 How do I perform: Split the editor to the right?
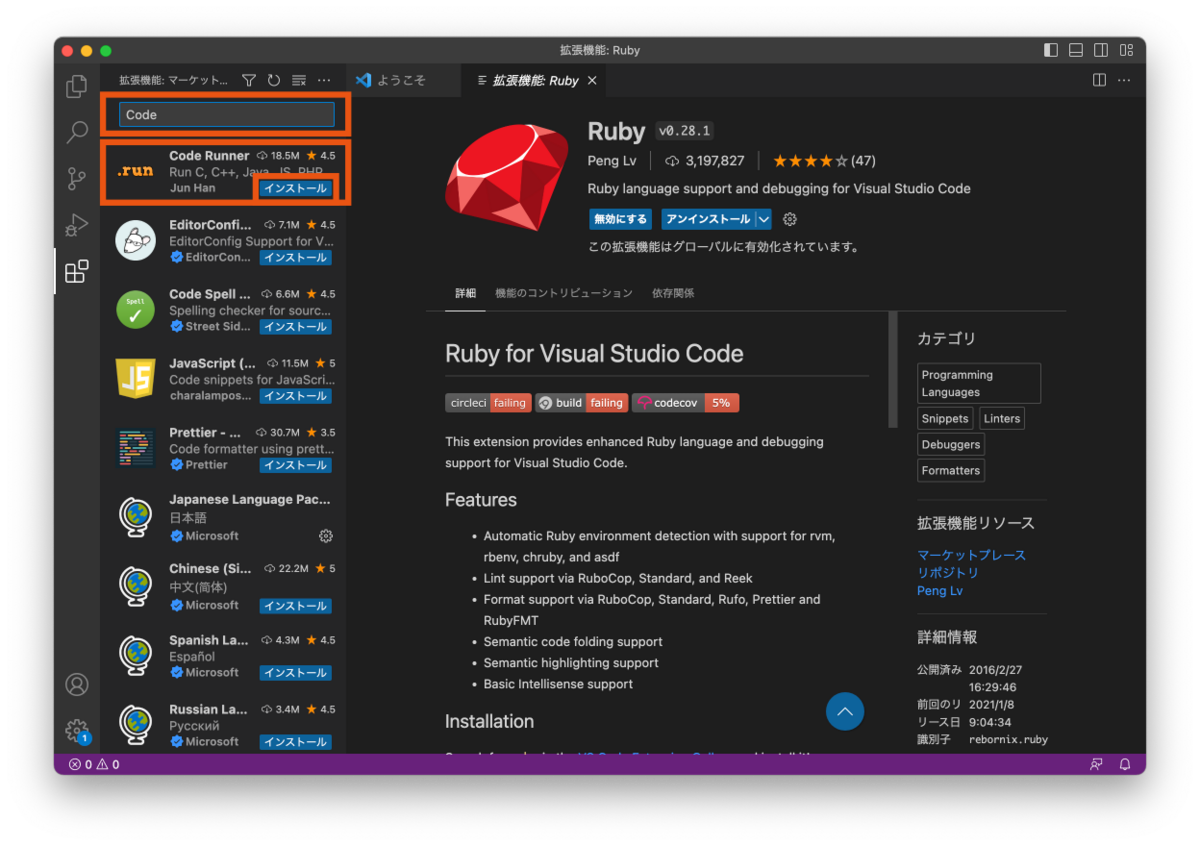1099,80
